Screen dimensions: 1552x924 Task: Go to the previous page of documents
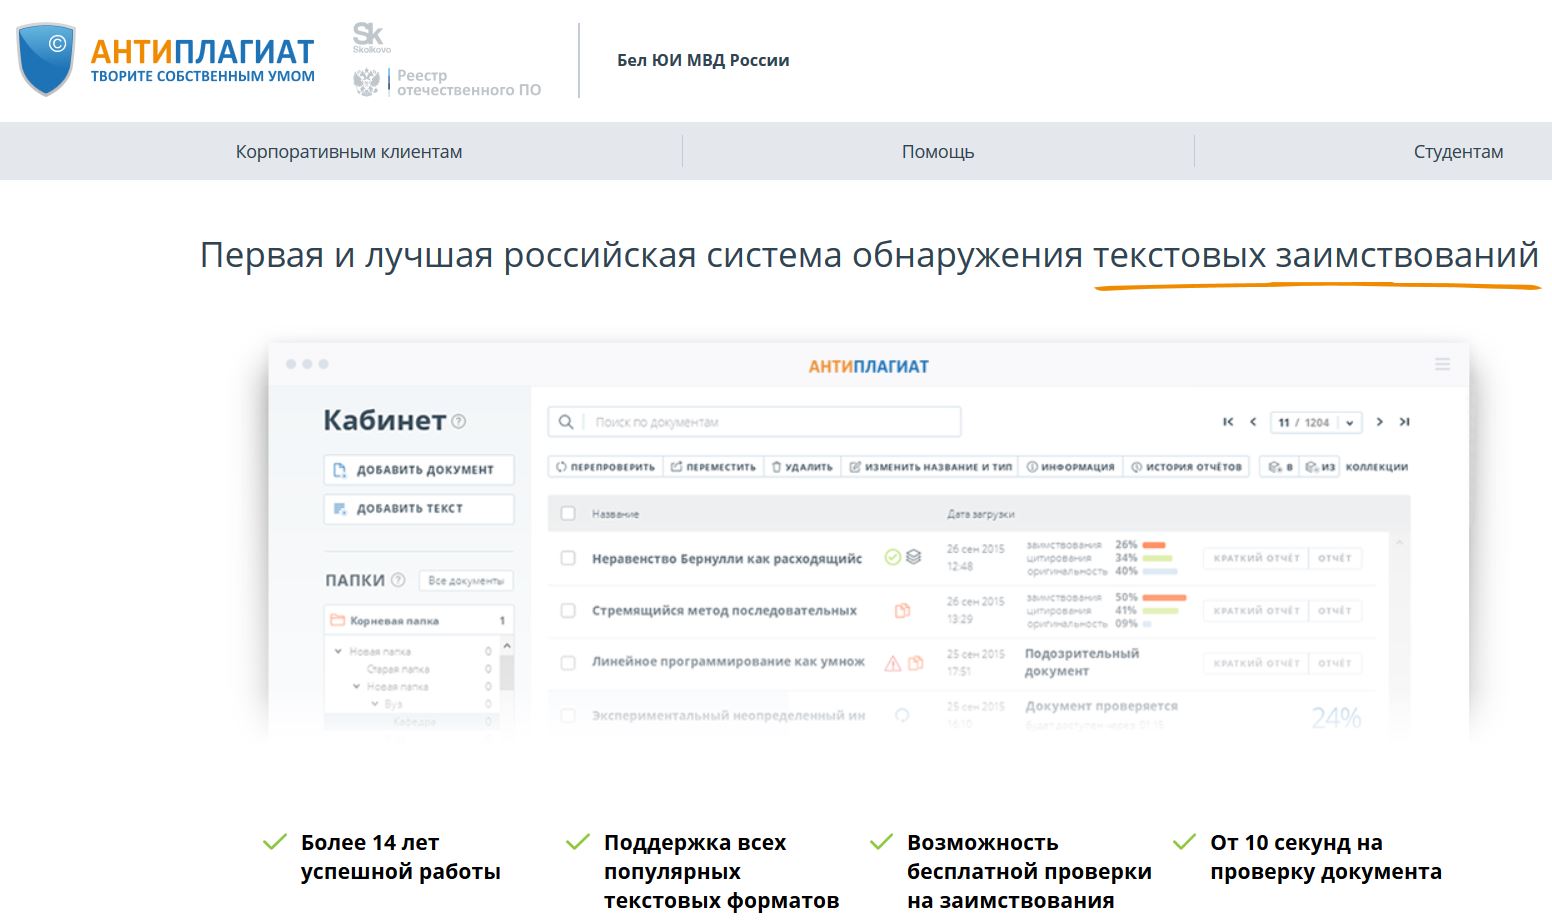(1253, 422)
